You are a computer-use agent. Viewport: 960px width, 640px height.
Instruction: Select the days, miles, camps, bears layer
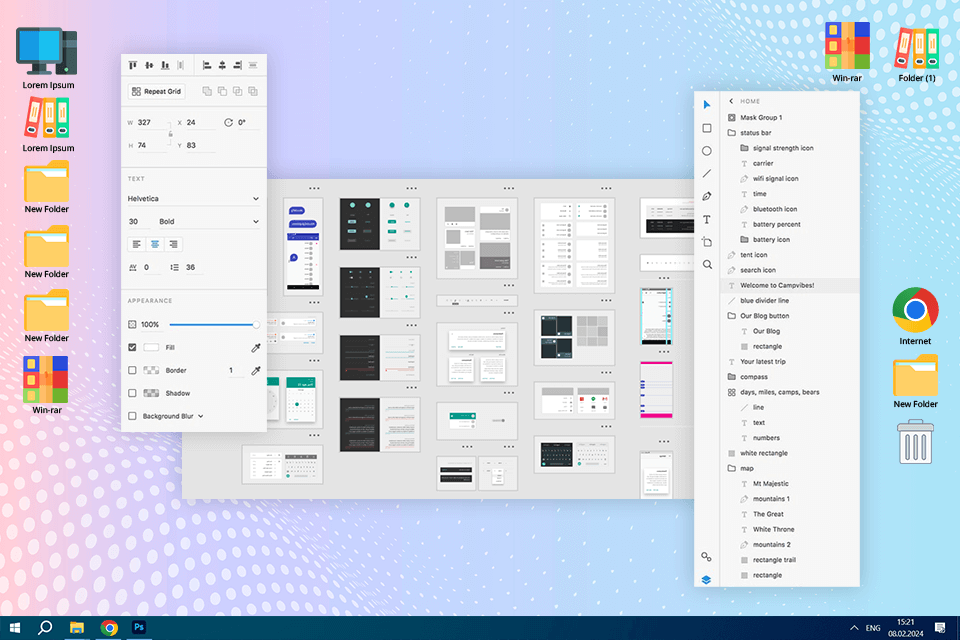pyautogui.click(x=790, y=392)
